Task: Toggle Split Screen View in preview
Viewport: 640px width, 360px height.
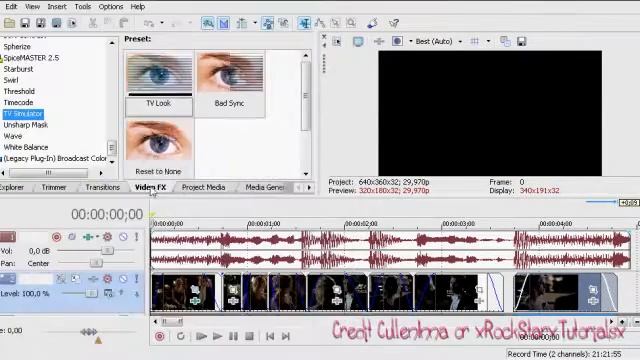Action: [397, 41]
